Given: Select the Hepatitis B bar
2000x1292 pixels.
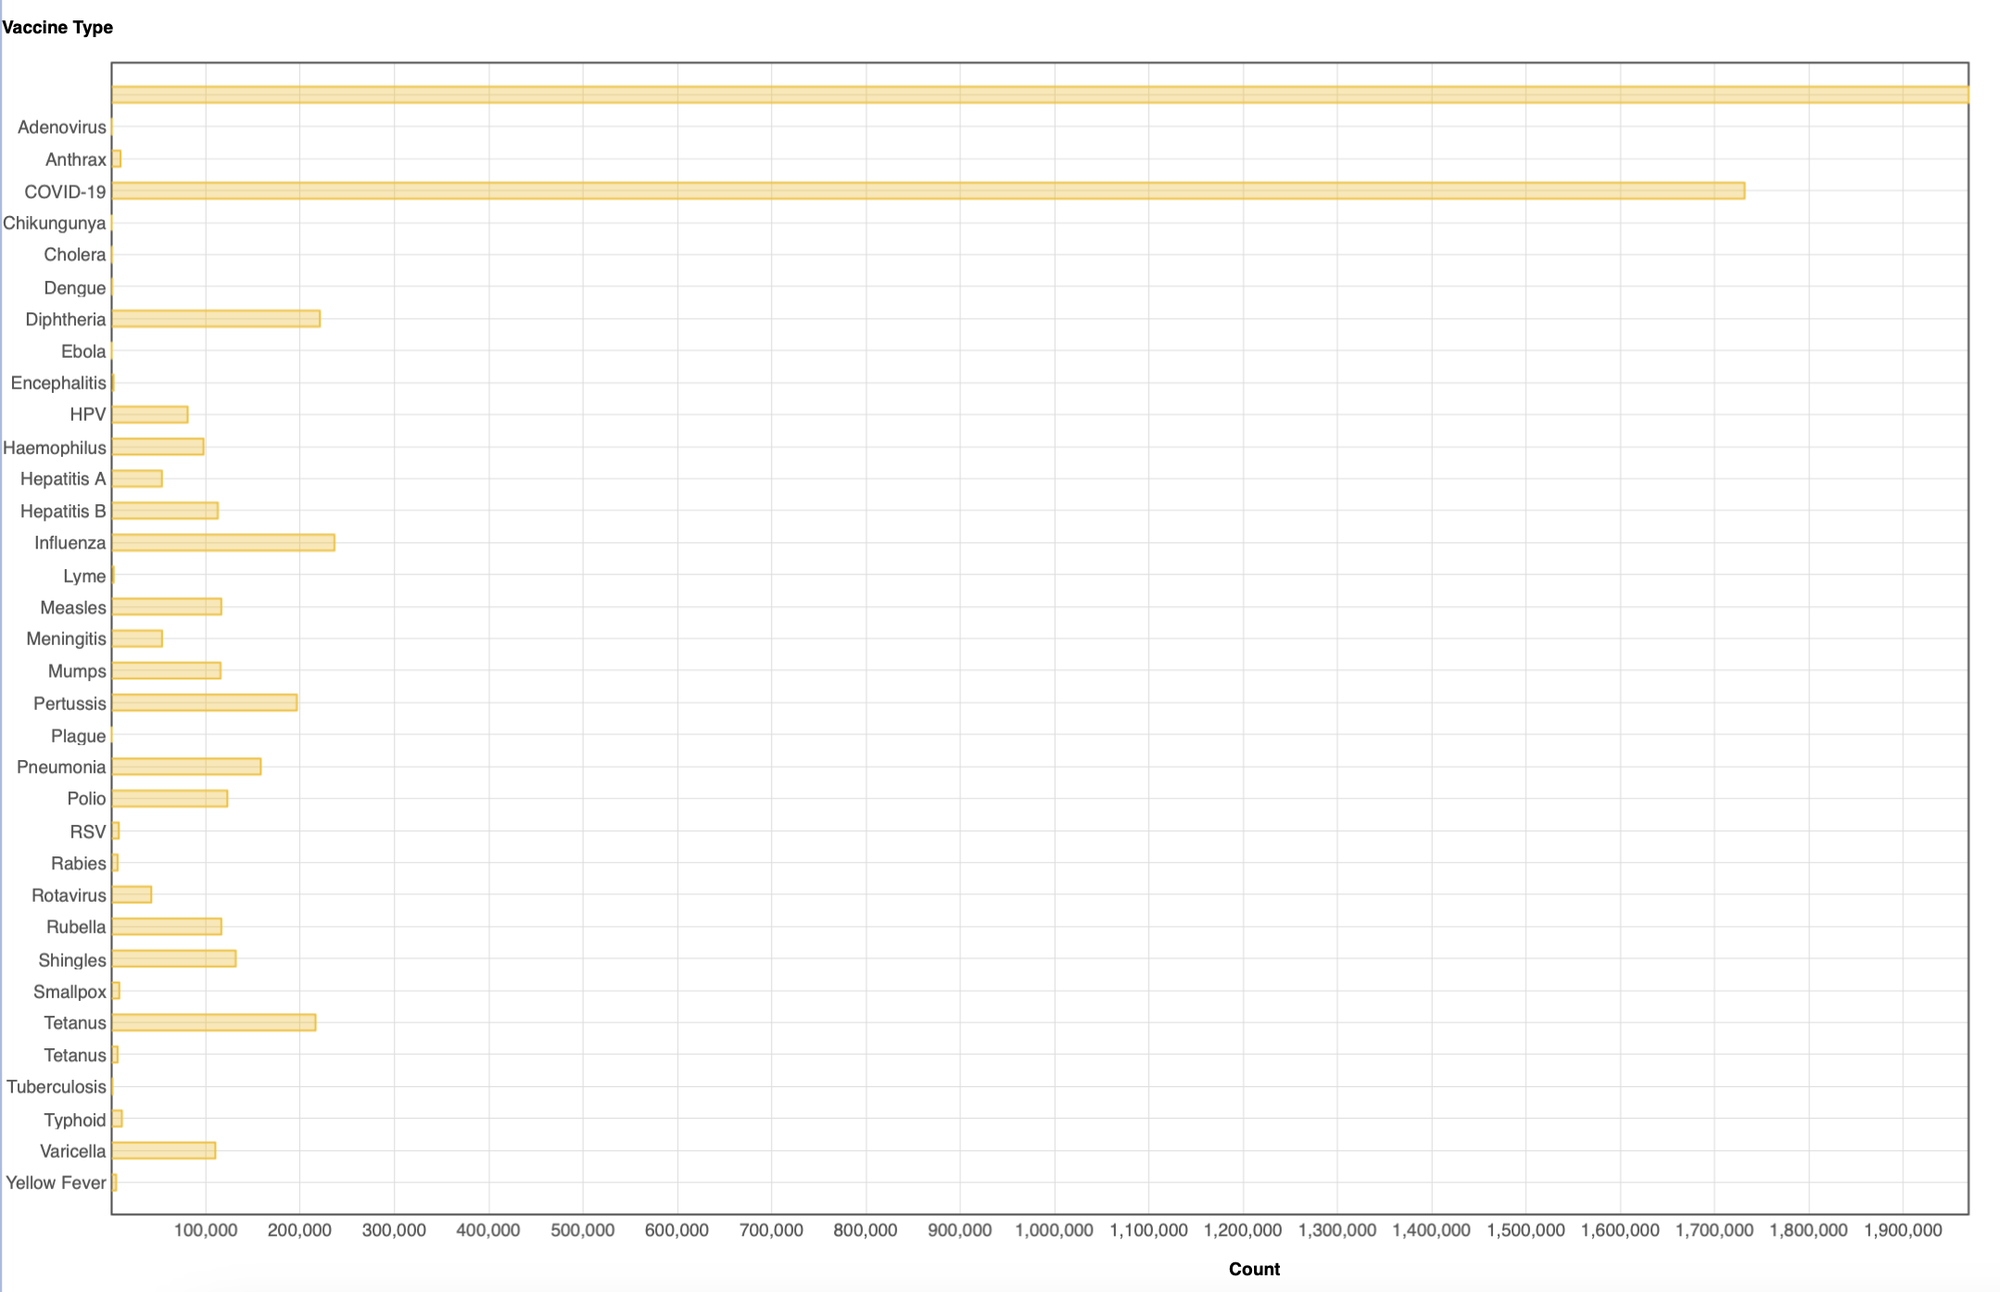Looking at the screenshot, I should coord(165,511).
